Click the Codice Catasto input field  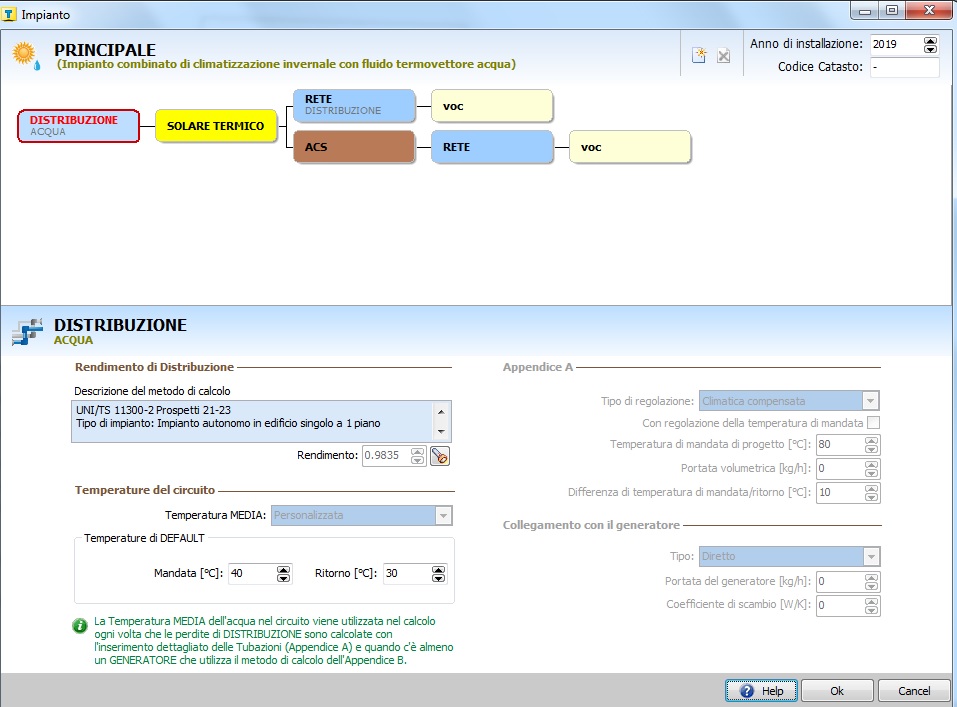tap(903, 67)
